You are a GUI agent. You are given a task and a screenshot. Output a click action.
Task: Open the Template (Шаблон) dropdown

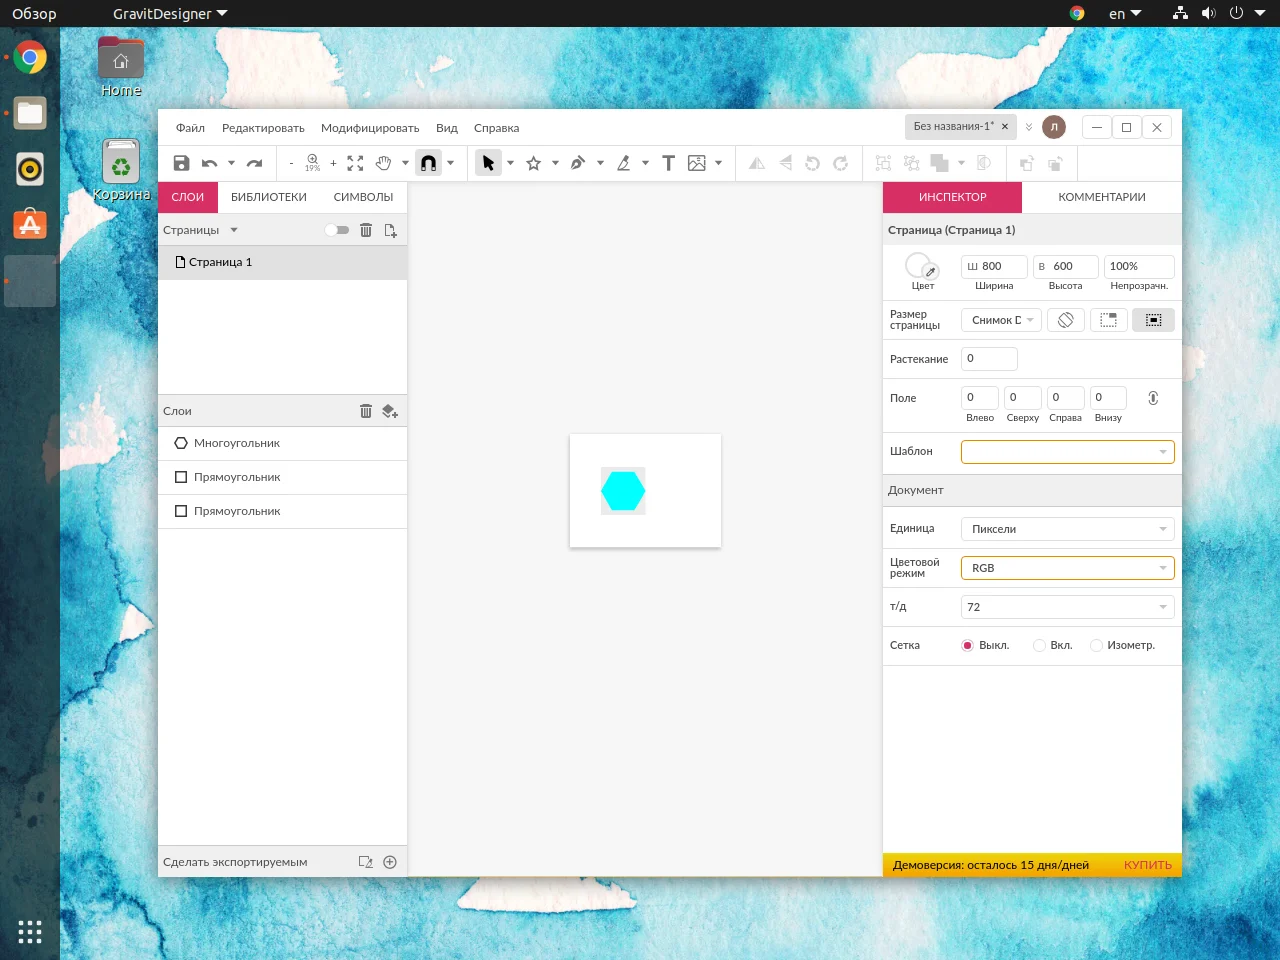pos(1067,452)
